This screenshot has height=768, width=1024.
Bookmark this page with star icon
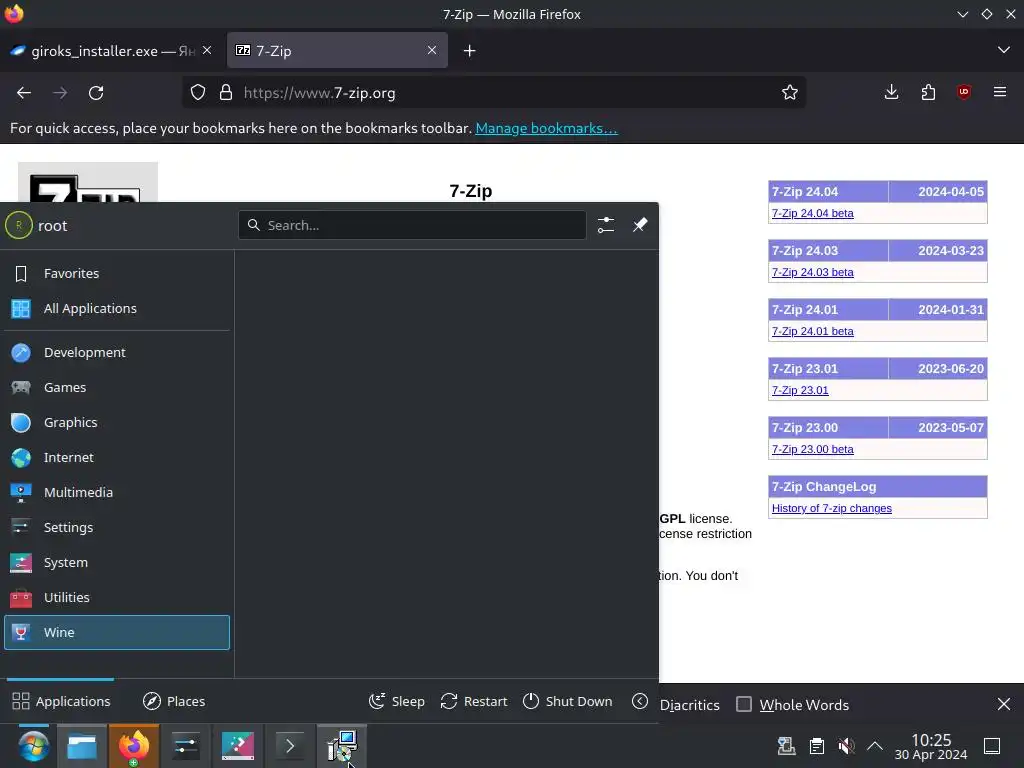[x=790, y=93]
